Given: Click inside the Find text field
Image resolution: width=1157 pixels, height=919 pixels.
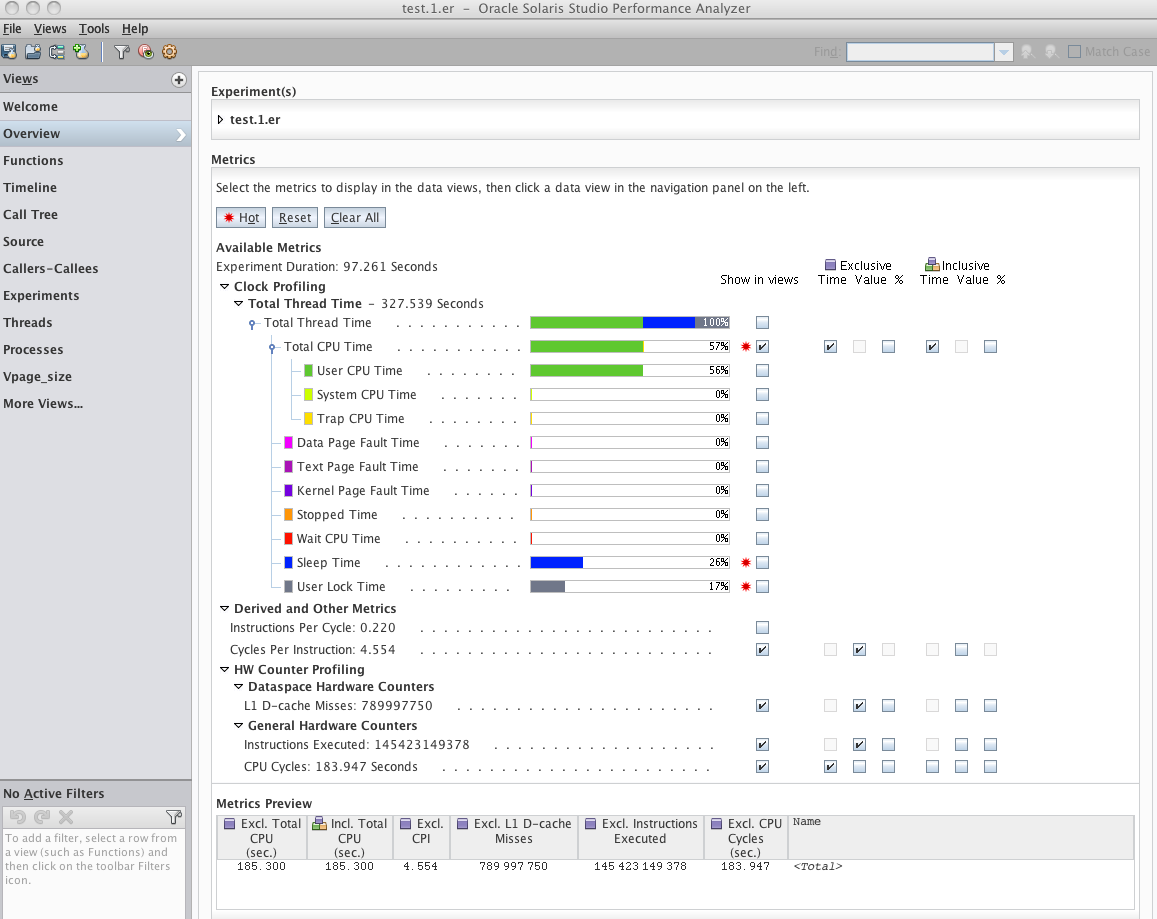Looking at the screenshot, I should [x=920, y=52].
